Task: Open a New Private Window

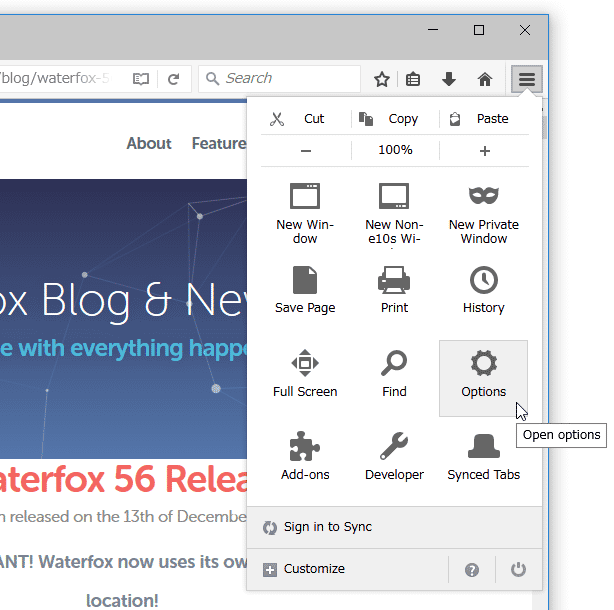Action: coord(484,213)
